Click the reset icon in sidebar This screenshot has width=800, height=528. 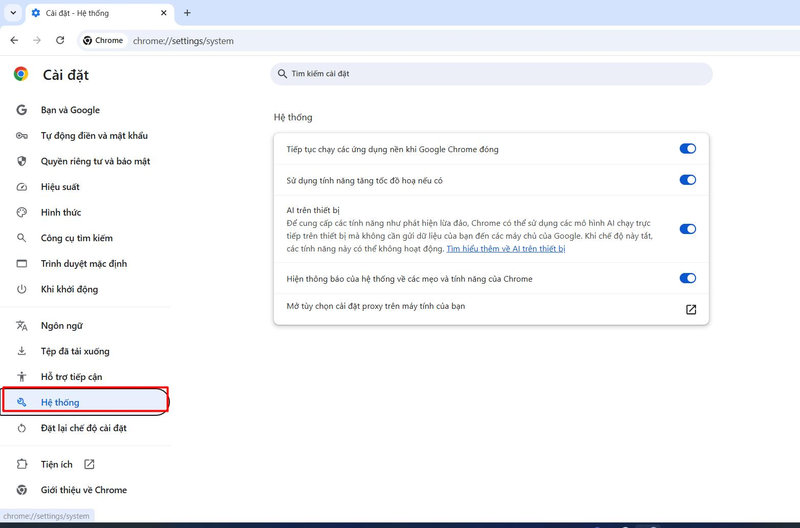tap(21, 428)
